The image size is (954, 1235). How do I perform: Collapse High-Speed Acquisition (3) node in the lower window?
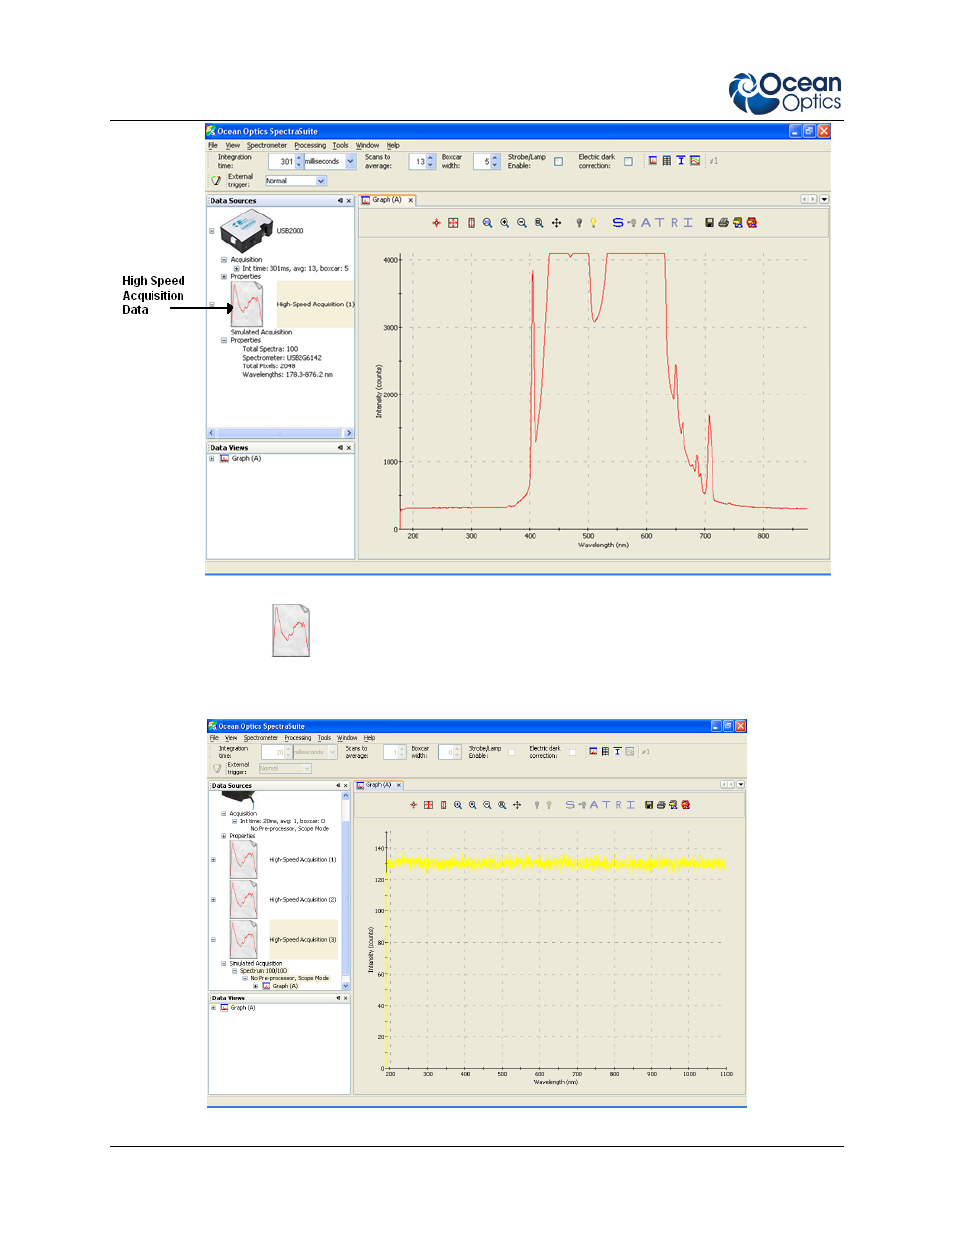pos(213,940)
